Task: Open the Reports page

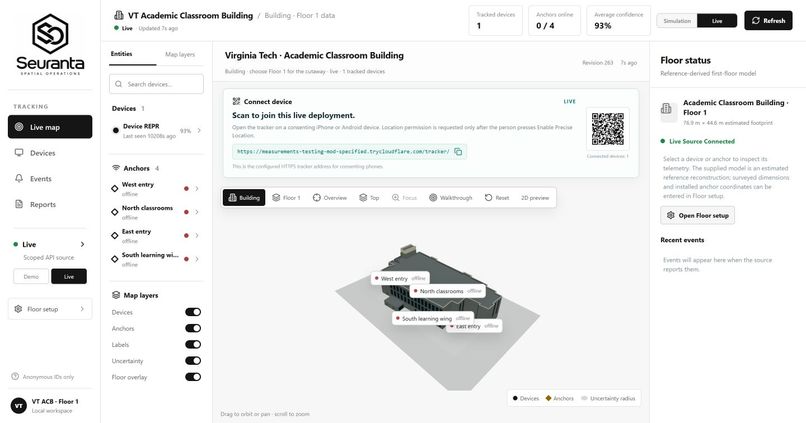Action: [50, 204]
